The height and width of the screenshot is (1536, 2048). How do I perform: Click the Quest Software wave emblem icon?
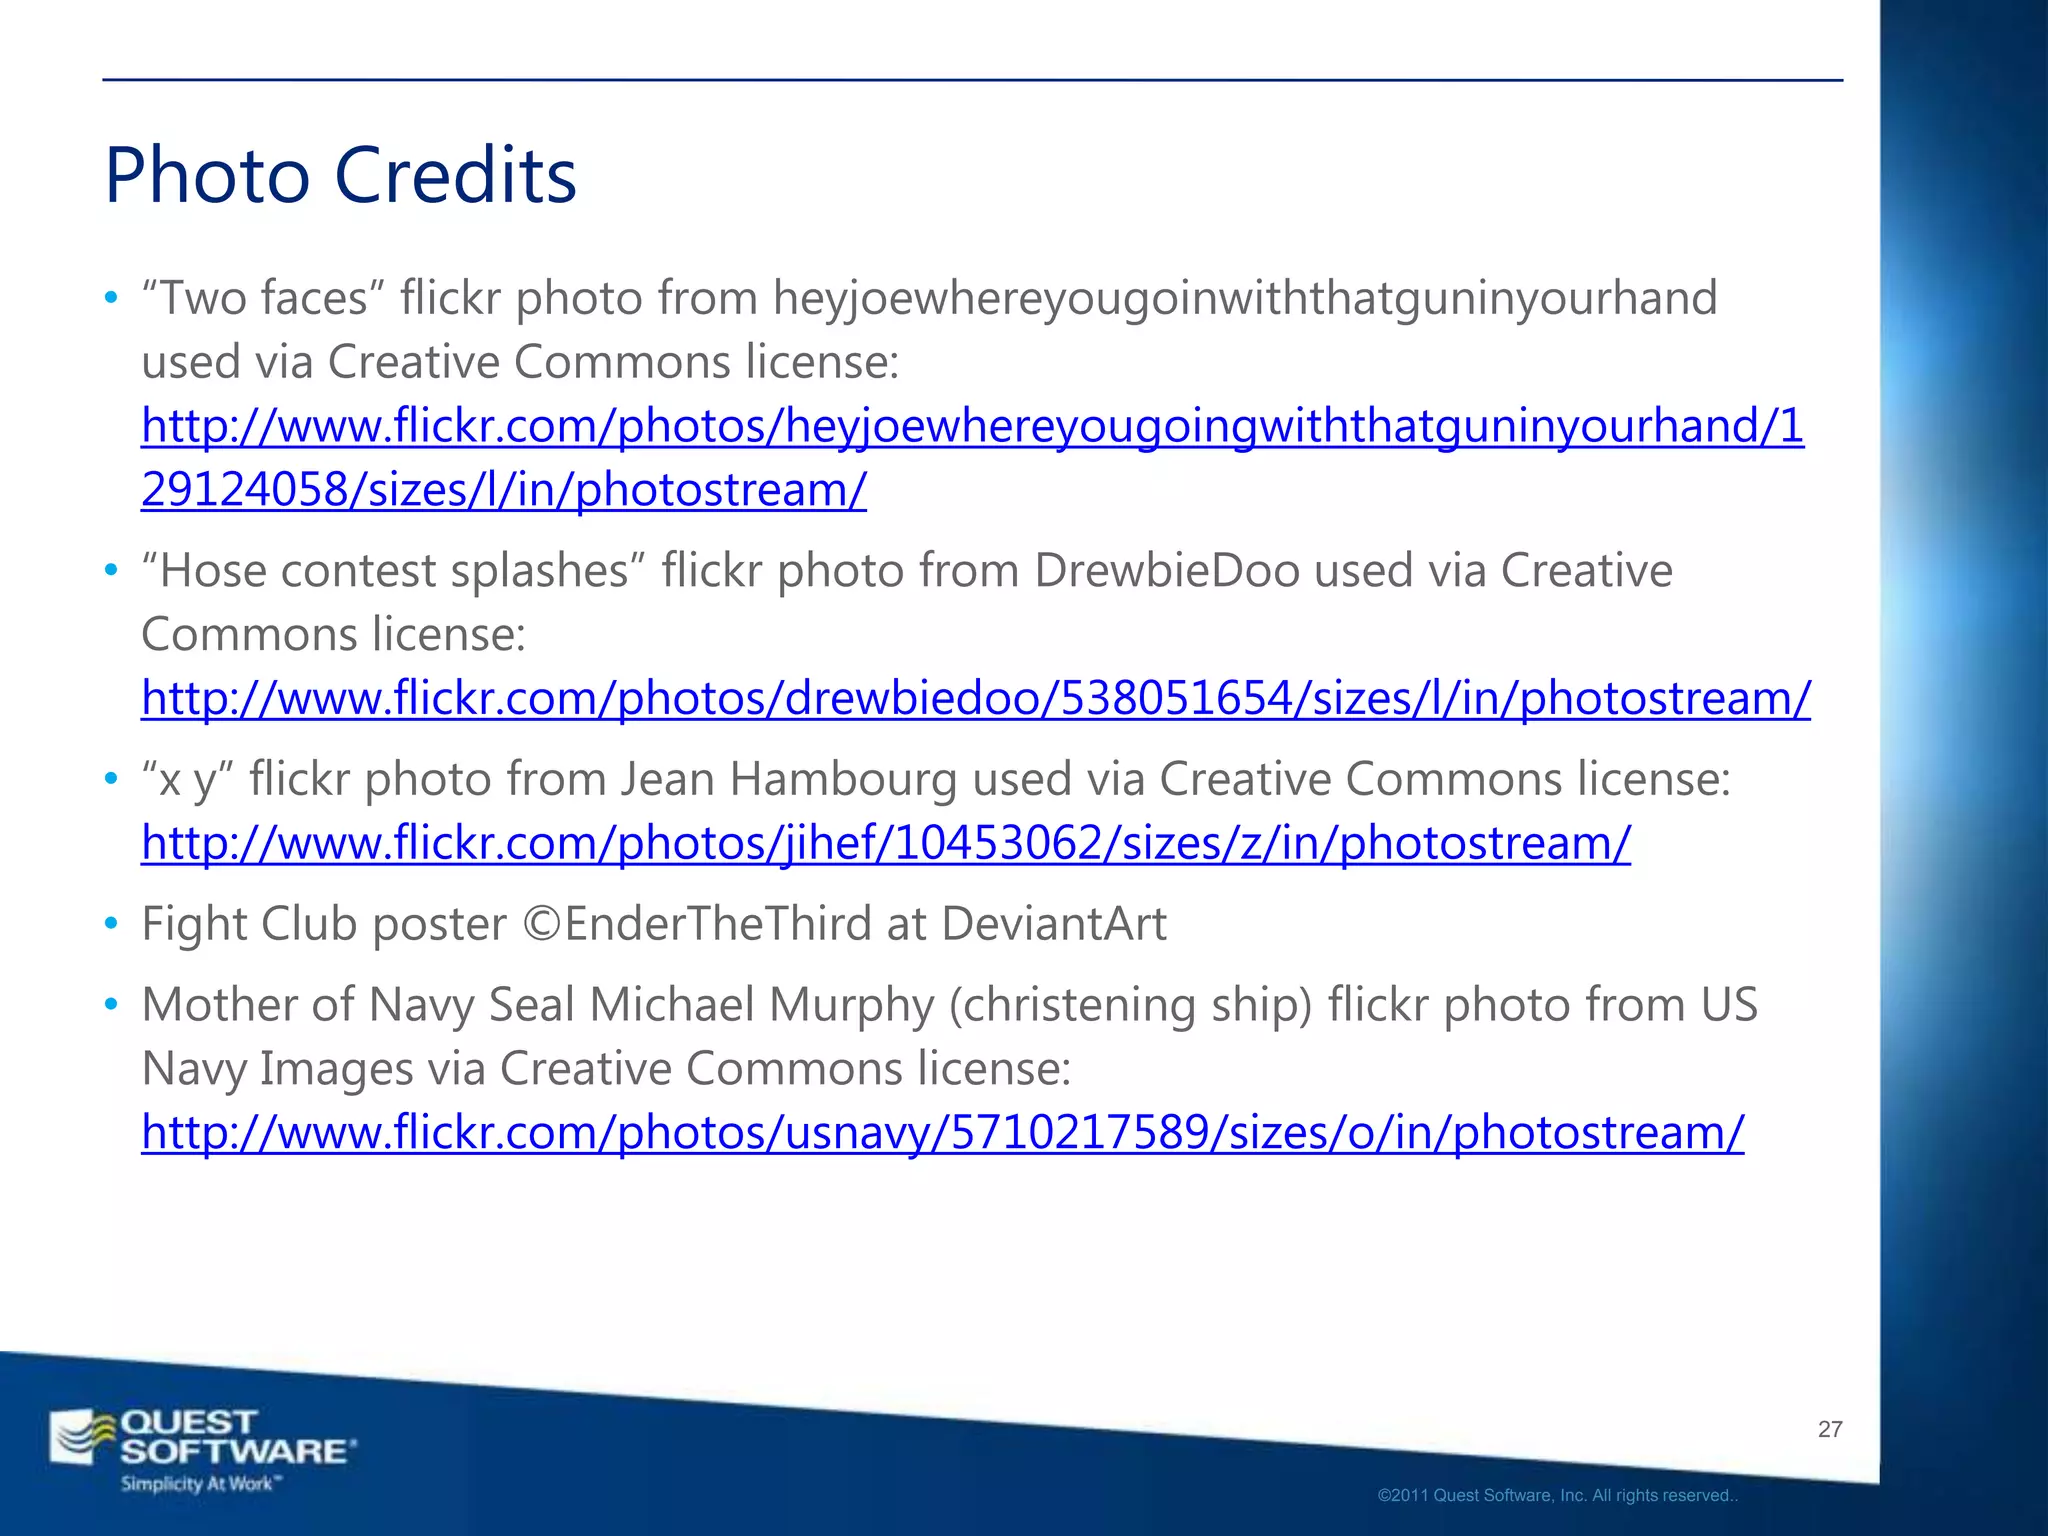(x=83, y=1437)
